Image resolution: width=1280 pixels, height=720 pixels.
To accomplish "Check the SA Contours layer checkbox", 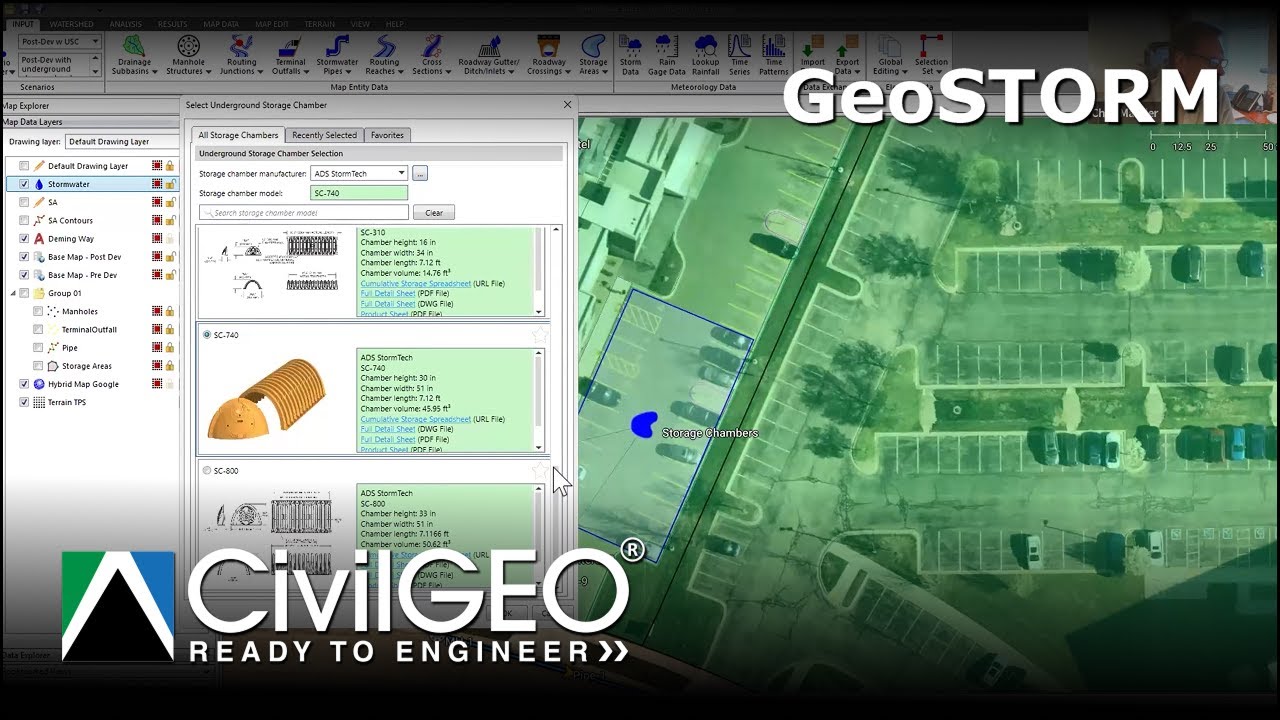I will (x=24, y=220).
